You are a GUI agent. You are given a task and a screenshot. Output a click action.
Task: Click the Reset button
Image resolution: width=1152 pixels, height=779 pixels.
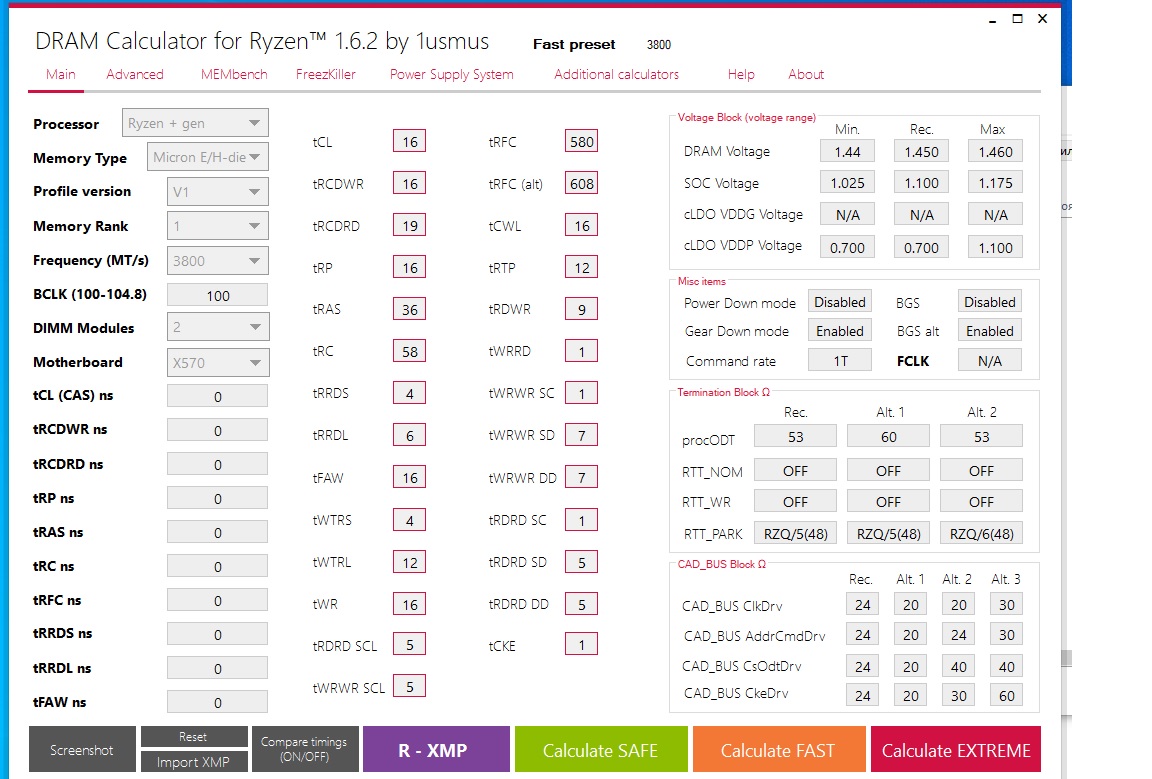(193, 736)
